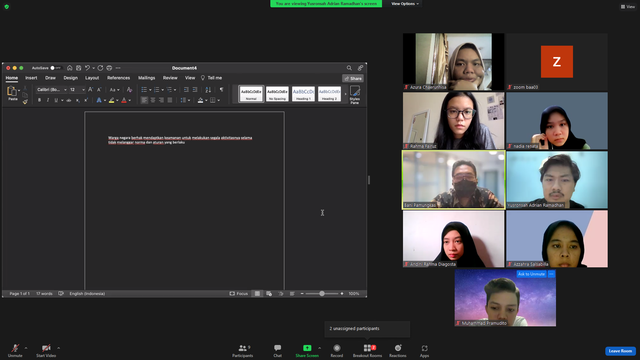Image resolution: width=640 pixels, height=360 pixels.
Task: Open the References tab
Action: pyautogui.click(x=118, y=78)
